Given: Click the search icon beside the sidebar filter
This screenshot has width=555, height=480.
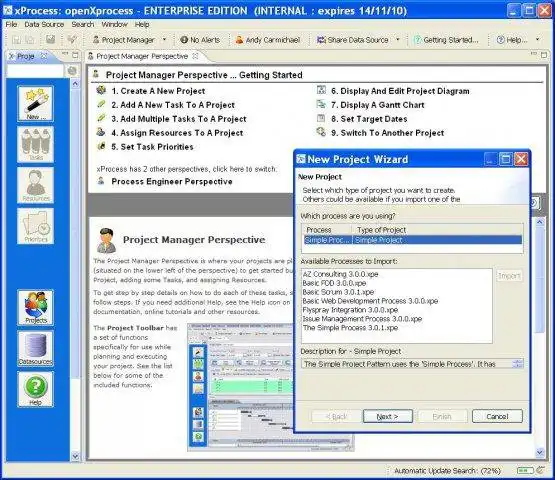Looking at the screenshot, I should [72, 71].
